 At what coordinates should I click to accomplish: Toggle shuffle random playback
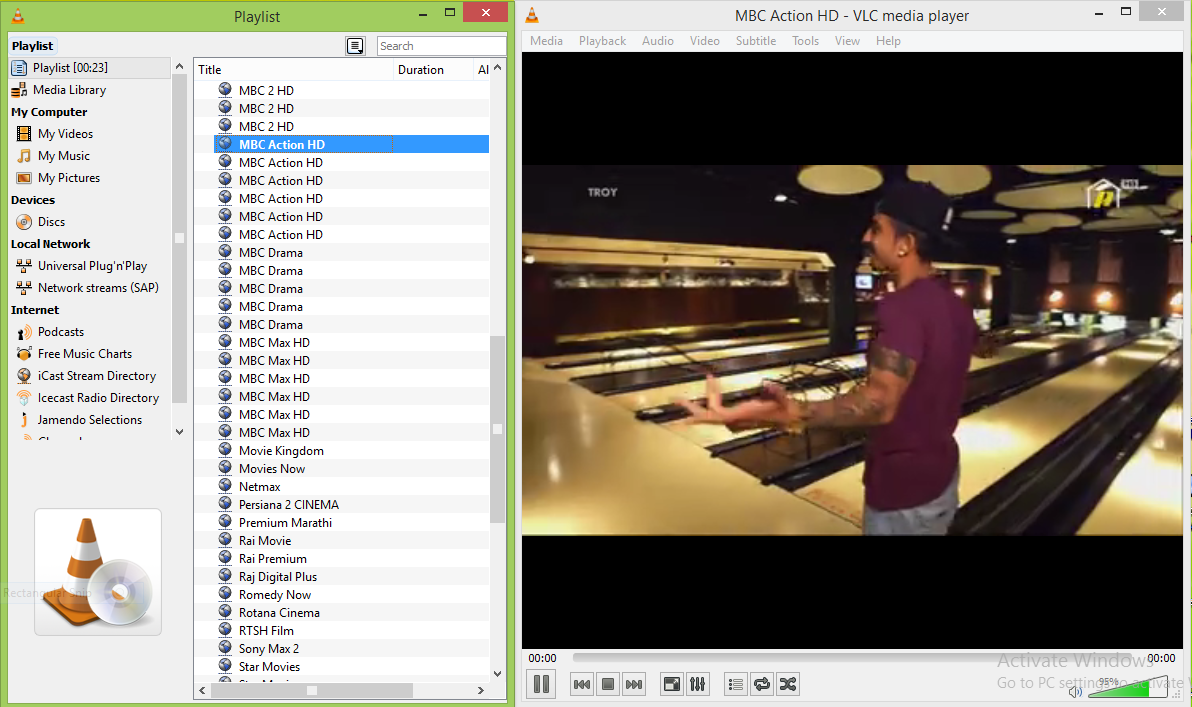tap(788, 684)
